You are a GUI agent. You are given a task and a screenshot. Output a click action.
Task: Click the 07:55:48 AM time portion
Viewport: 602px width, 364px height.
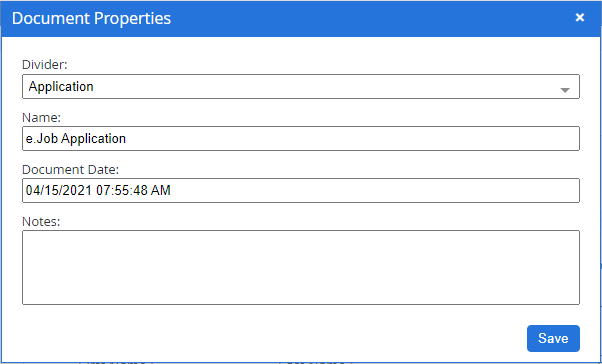point(133,190)
